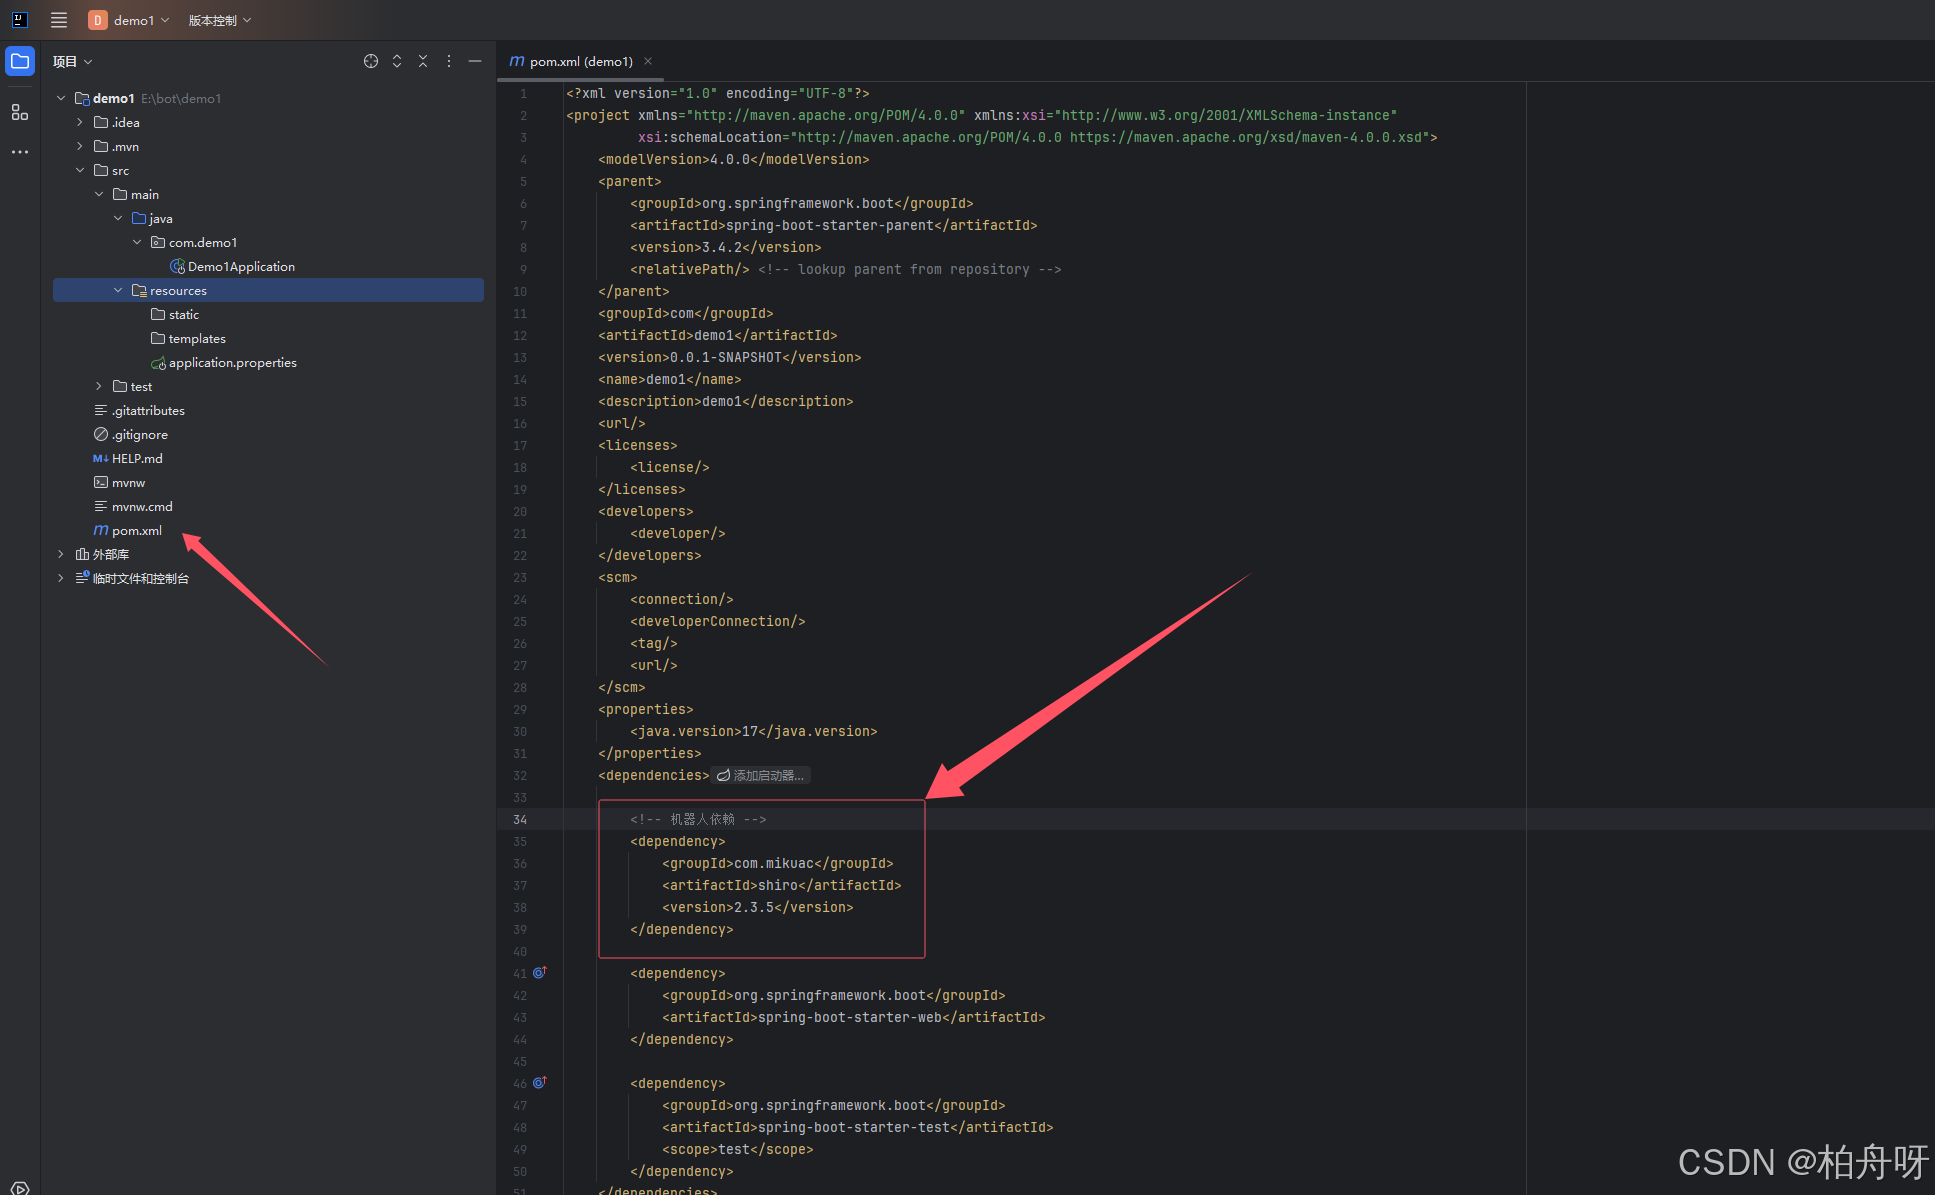Image resolution: width=1935 pixels, height=1195 pixels.
Task: Click Expand All icon in project panel
Action: pyautogui.click(x=397, y=62)
